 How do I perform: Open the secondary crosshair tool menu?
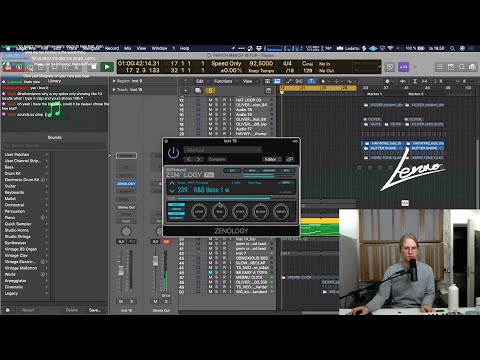(337, 81)
